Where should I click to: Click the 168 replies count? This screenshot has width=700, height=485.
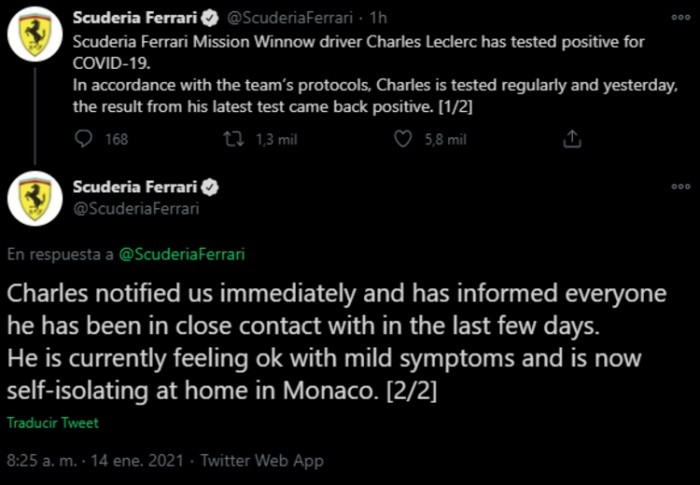click(116, 140)
